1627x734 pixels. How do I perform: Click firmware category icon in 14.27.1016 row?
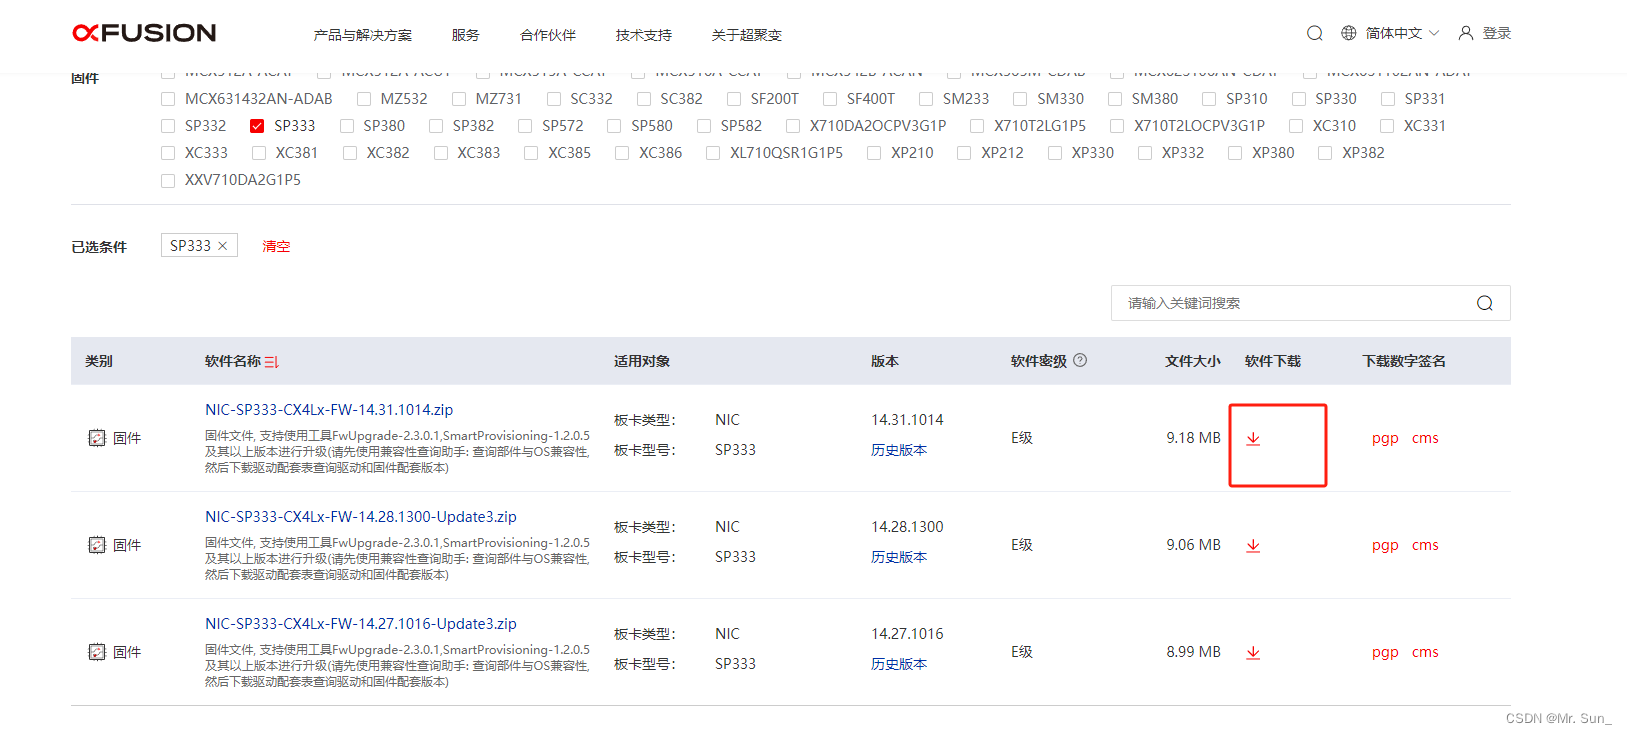coord(97,652)
